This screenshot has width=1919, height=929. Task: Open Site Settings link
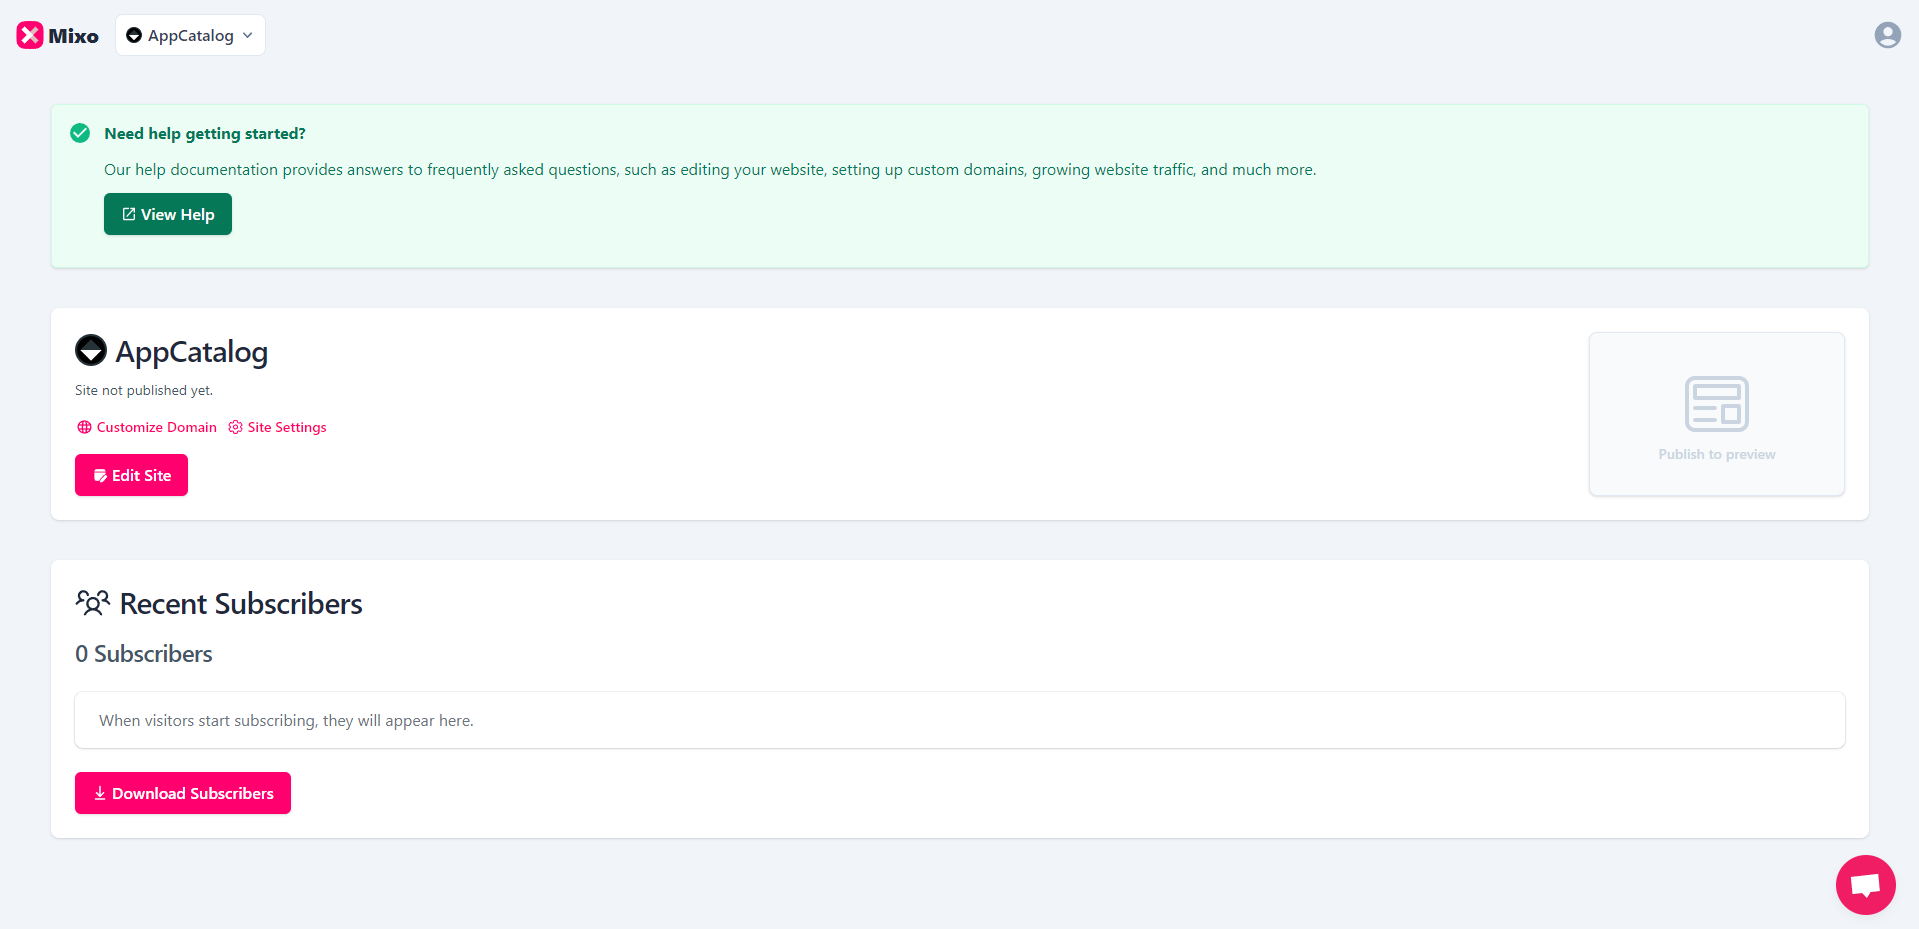click(x=277, y=427)
